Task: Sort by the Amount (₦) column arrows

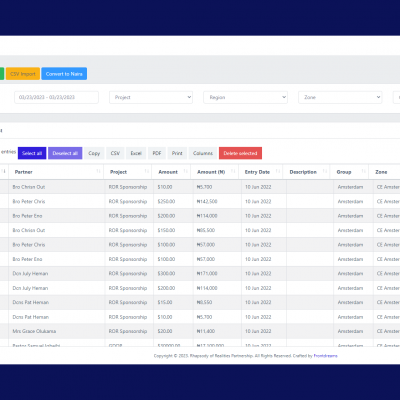Action: pos(233,171)
